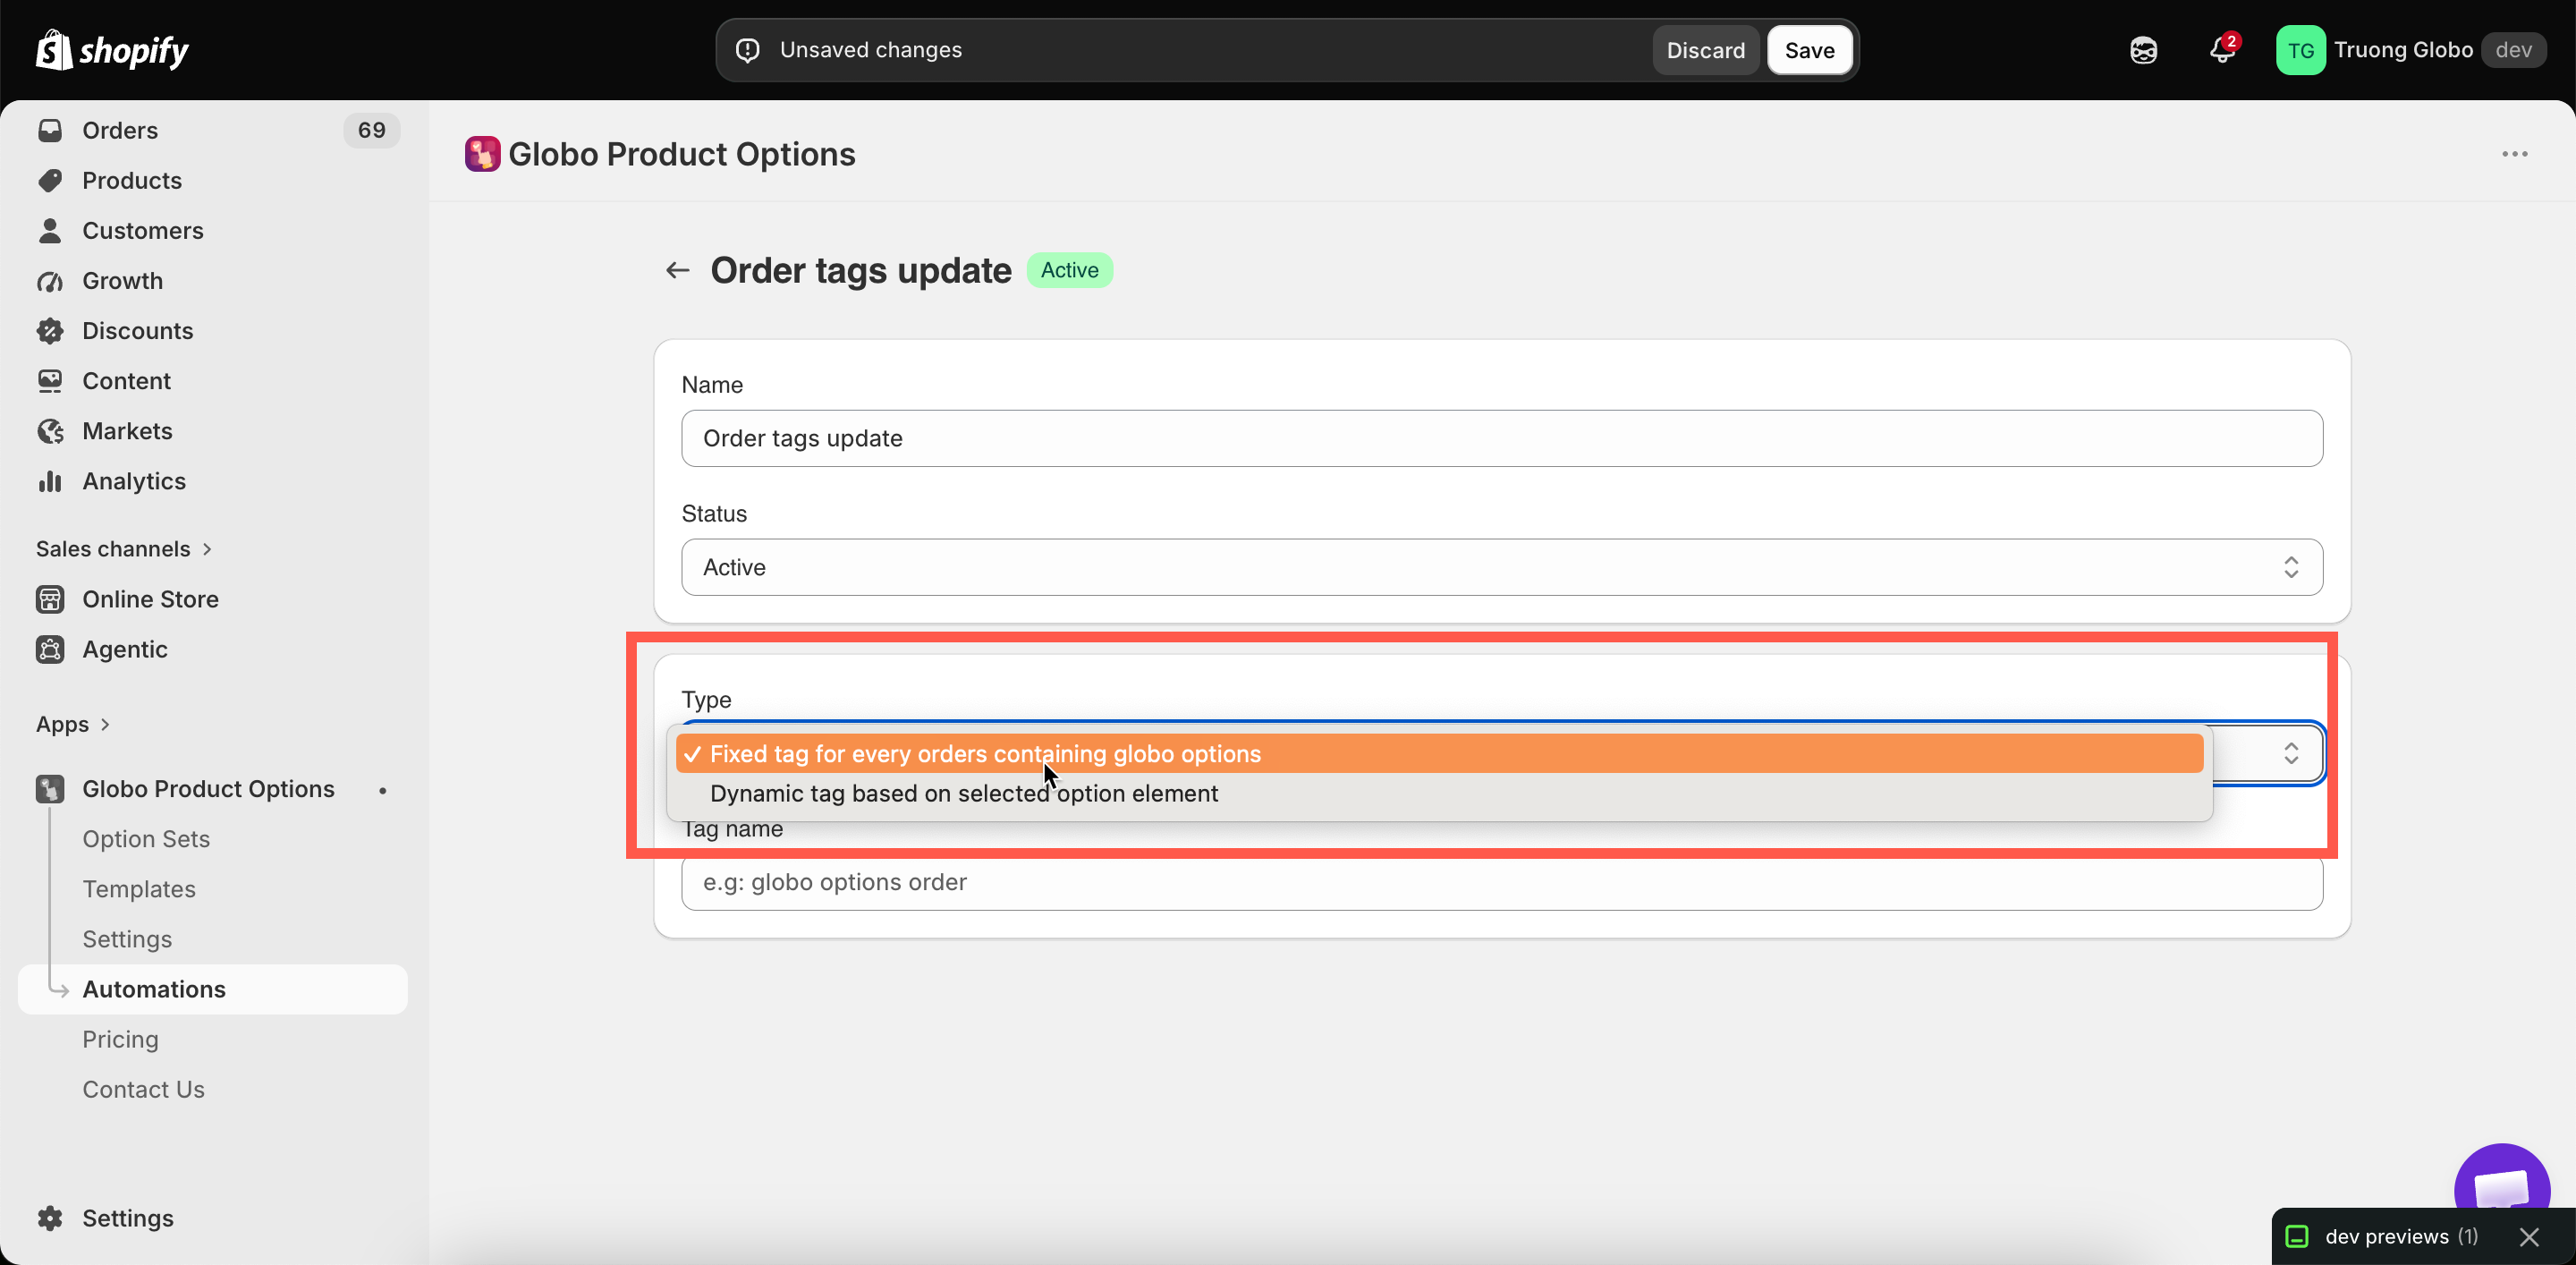This screenshot has height=1265, width=2576.
Task: Close the dev previews bar
Action: click(x=2529, y=1237)
